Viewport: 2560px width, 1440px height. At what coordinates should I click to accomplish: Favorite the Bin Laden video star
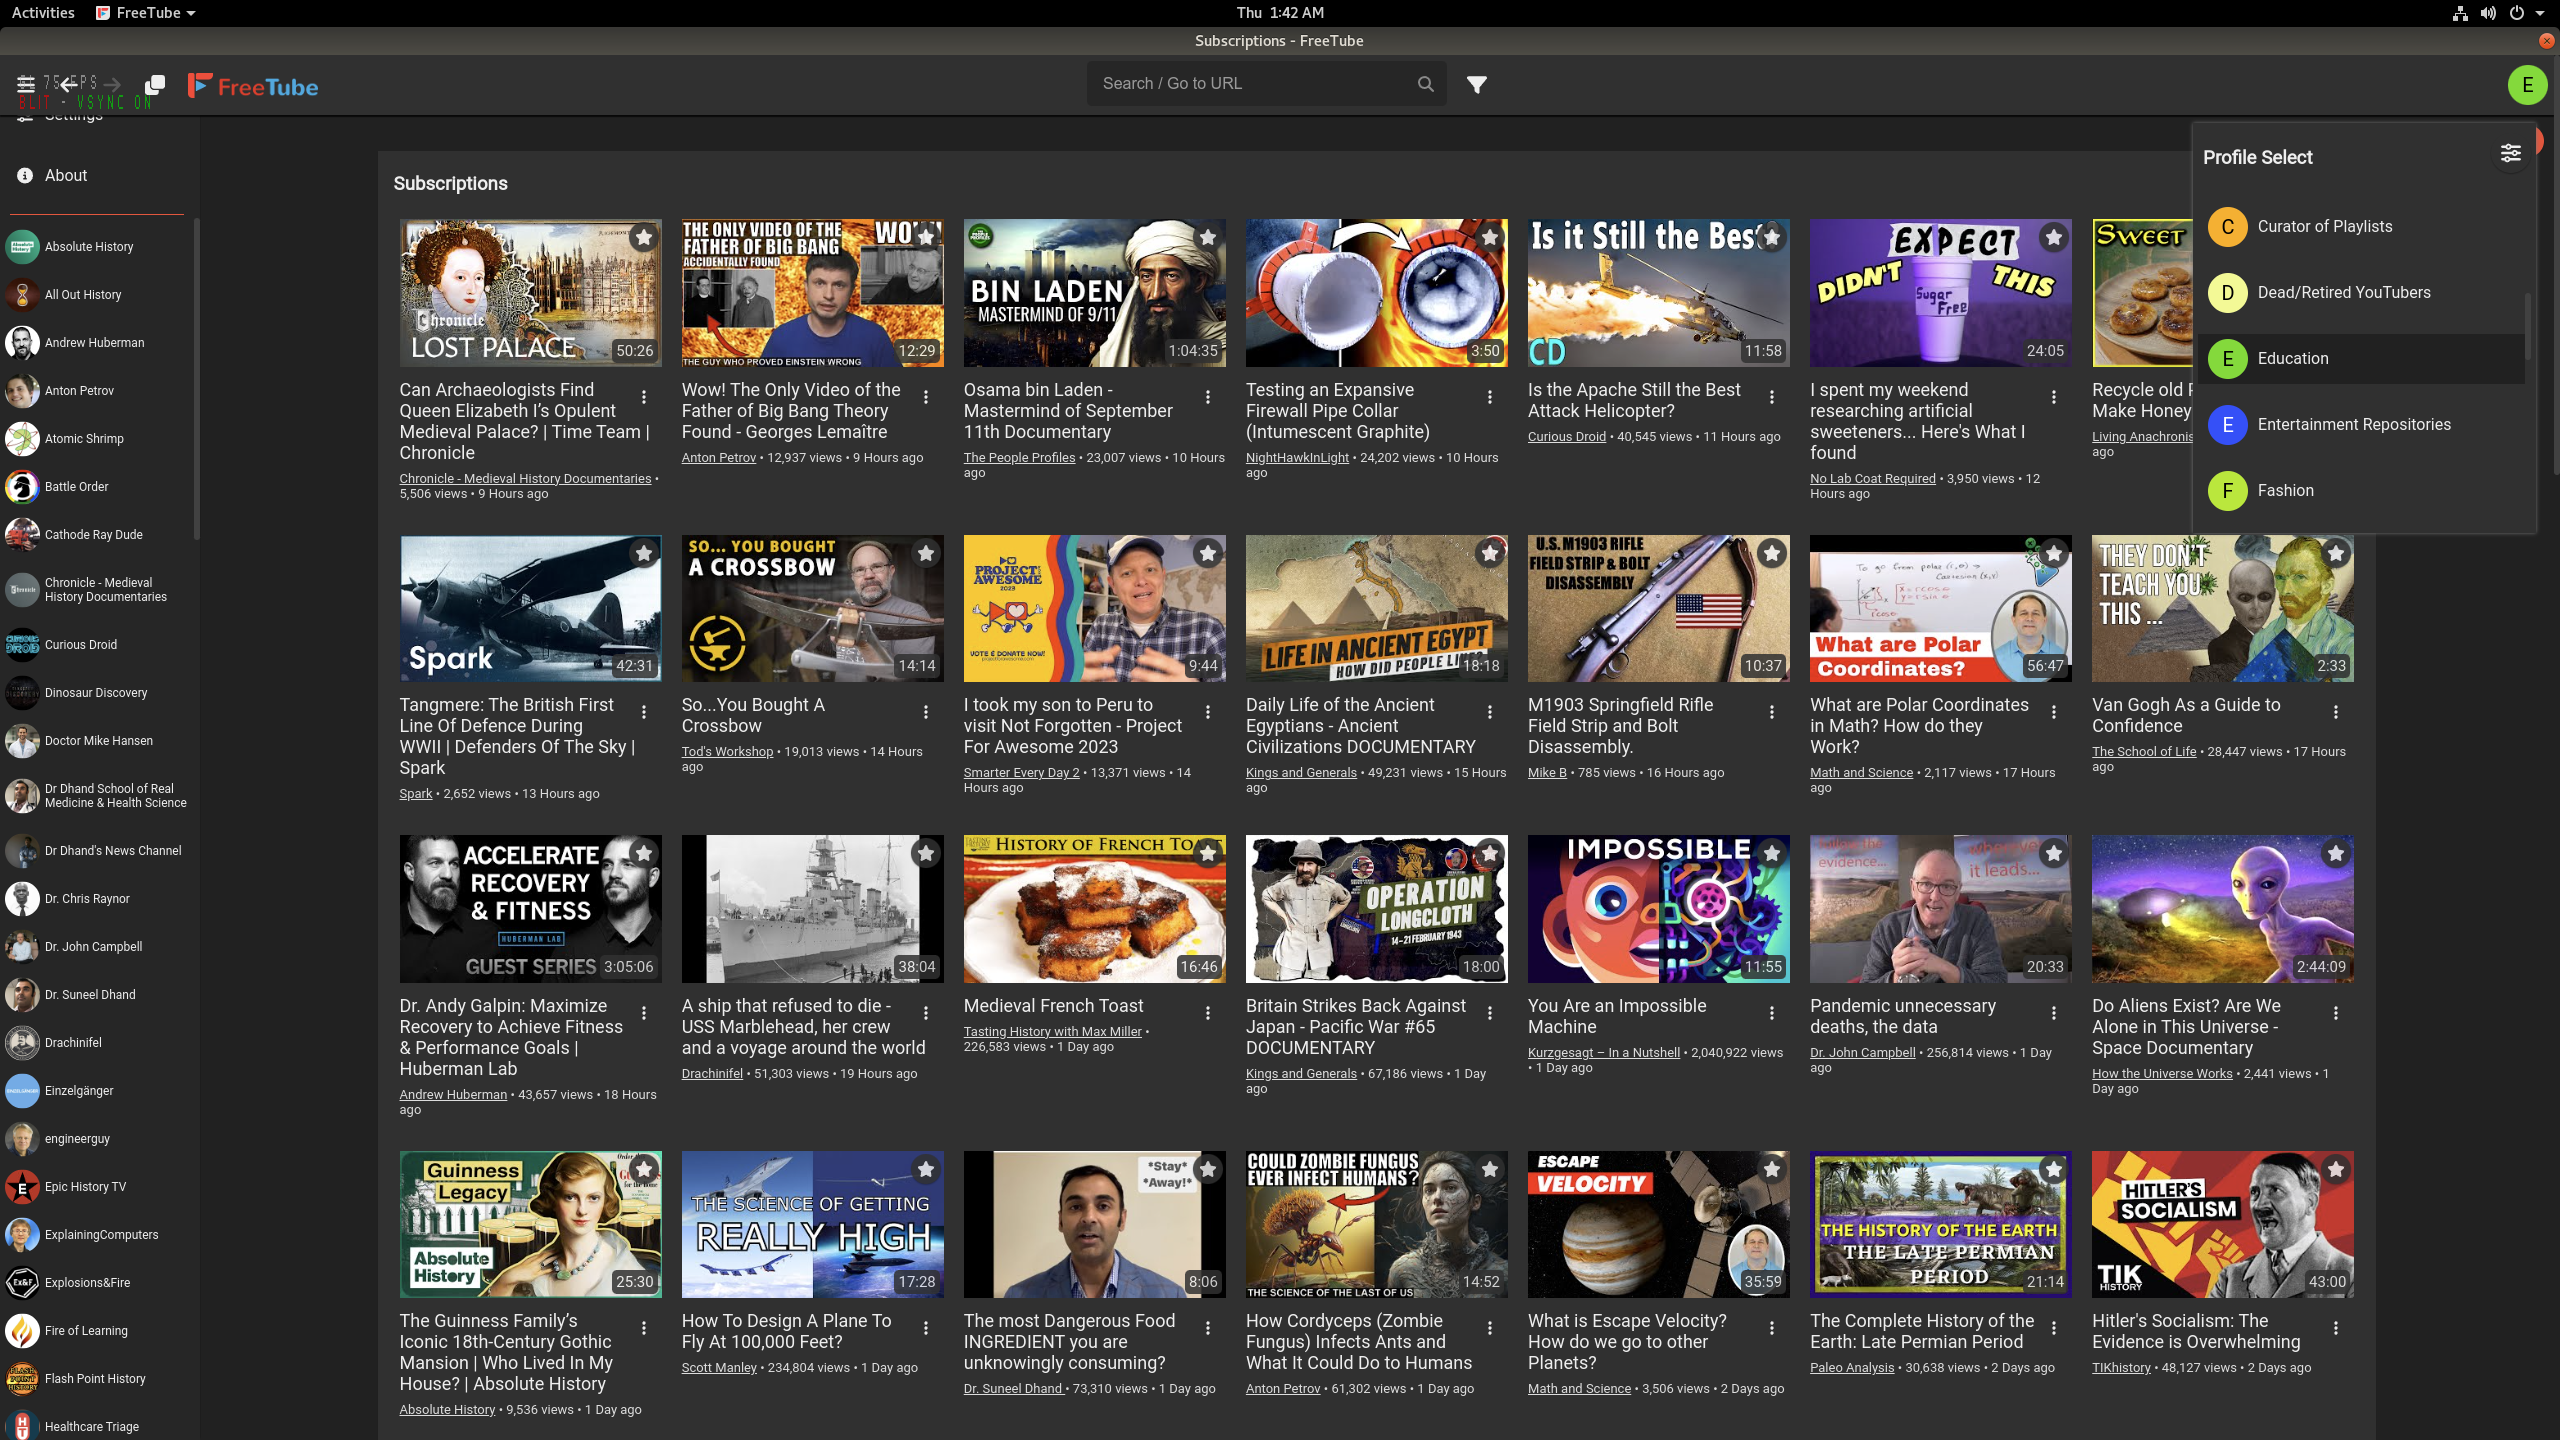tap(1208, 237)
